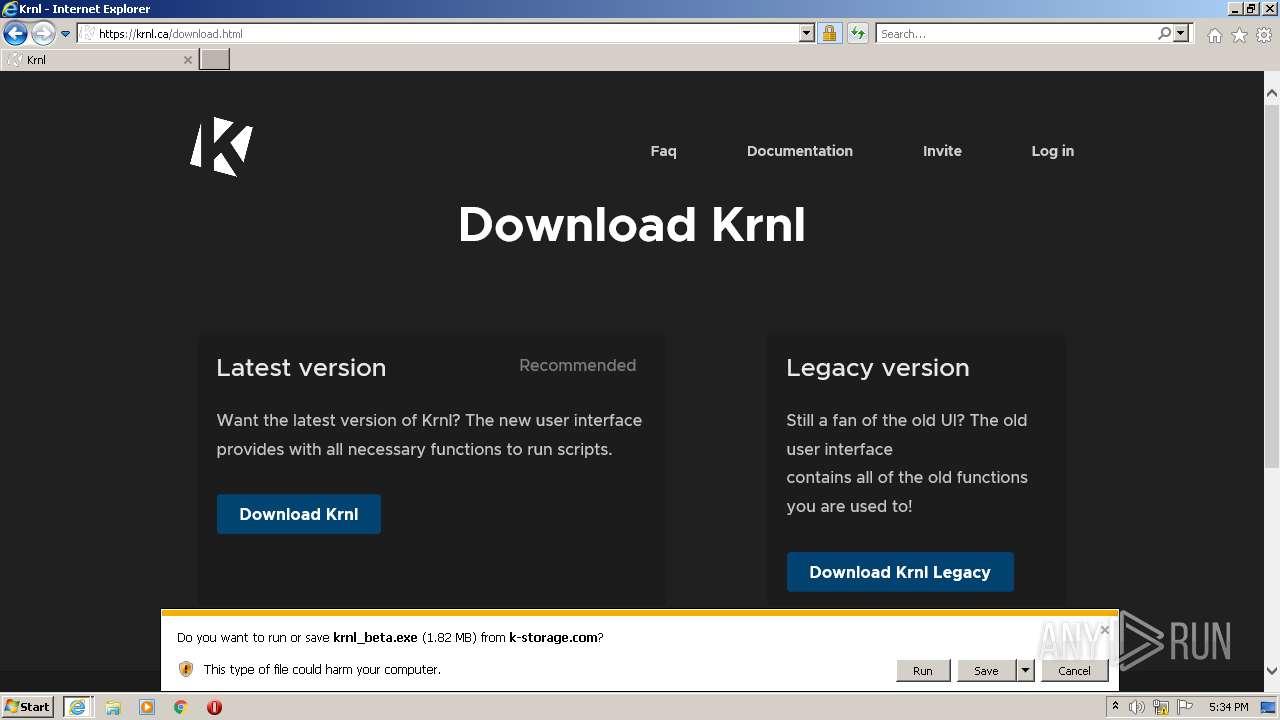
Task: Click the page scrollbar up arrow
Action: pyautogui.click(x=1272, y=94)
